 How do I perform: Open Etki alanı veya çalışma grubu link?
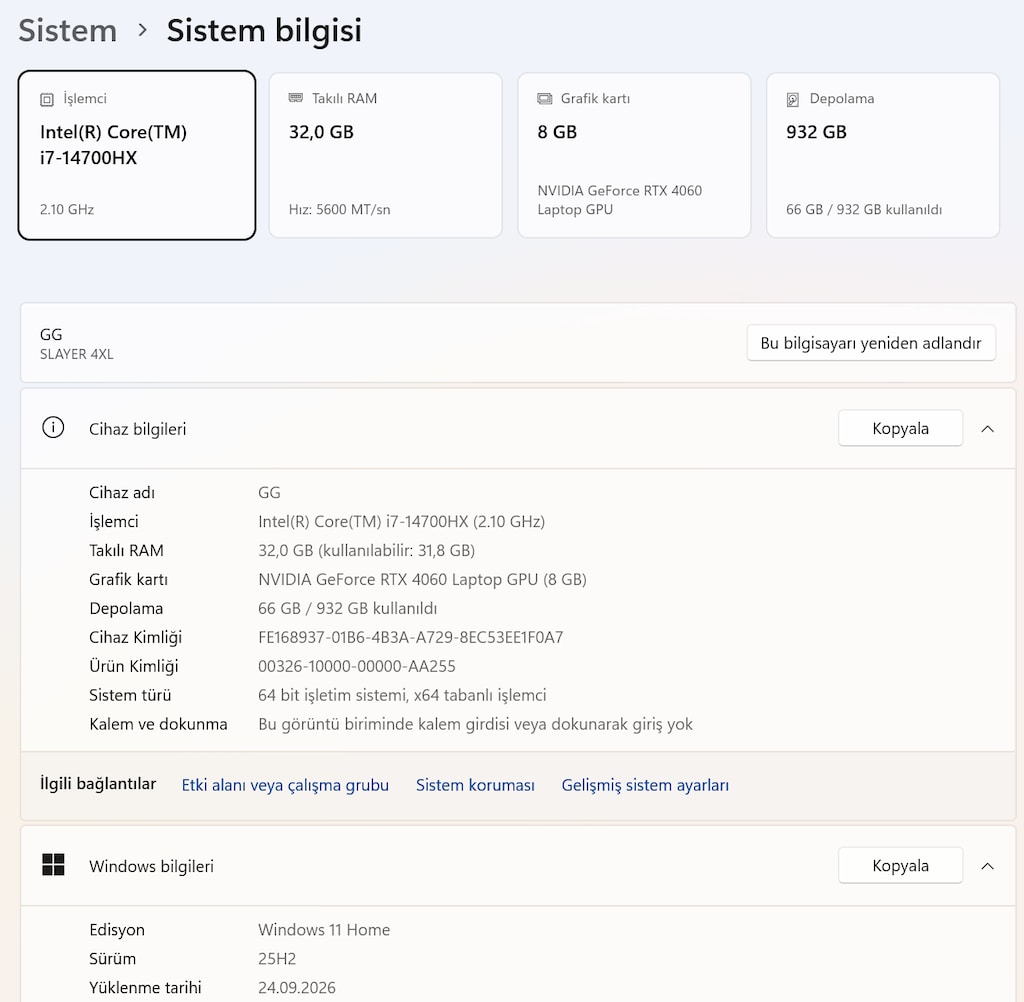pos(285,785)
